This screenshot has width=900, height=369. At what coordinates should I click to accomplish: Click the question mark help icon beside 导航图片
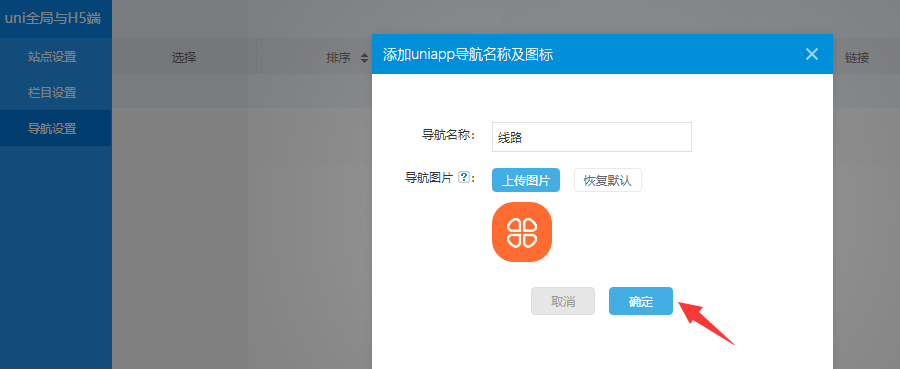(464, 178)
